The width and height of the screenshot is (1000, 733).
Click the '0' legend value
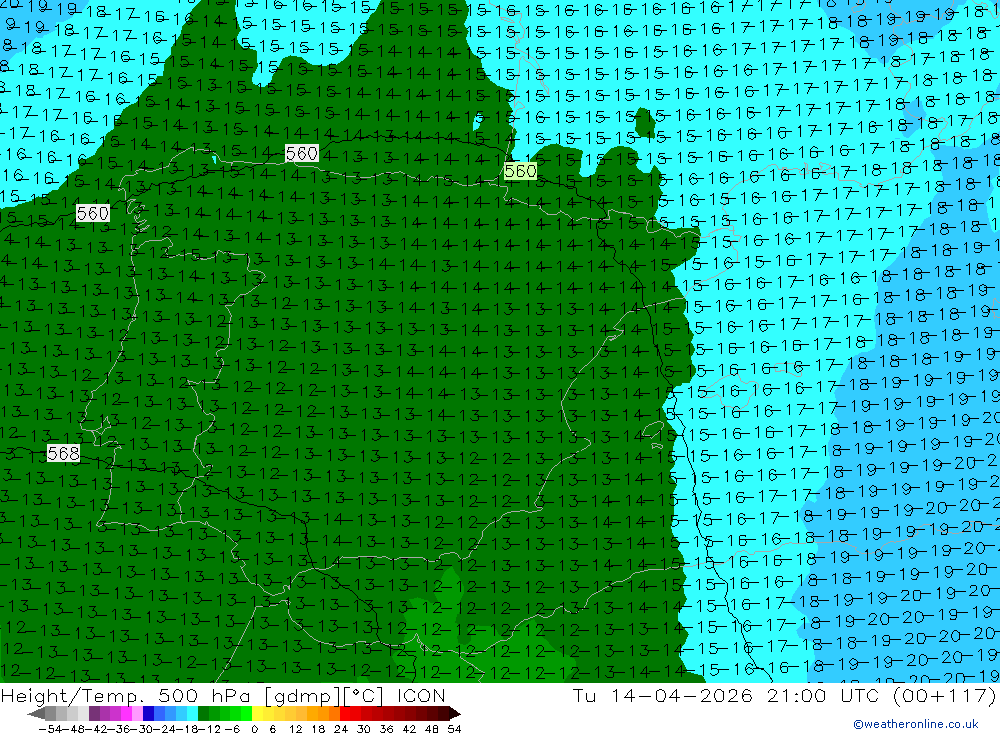(x=254, y=729)
